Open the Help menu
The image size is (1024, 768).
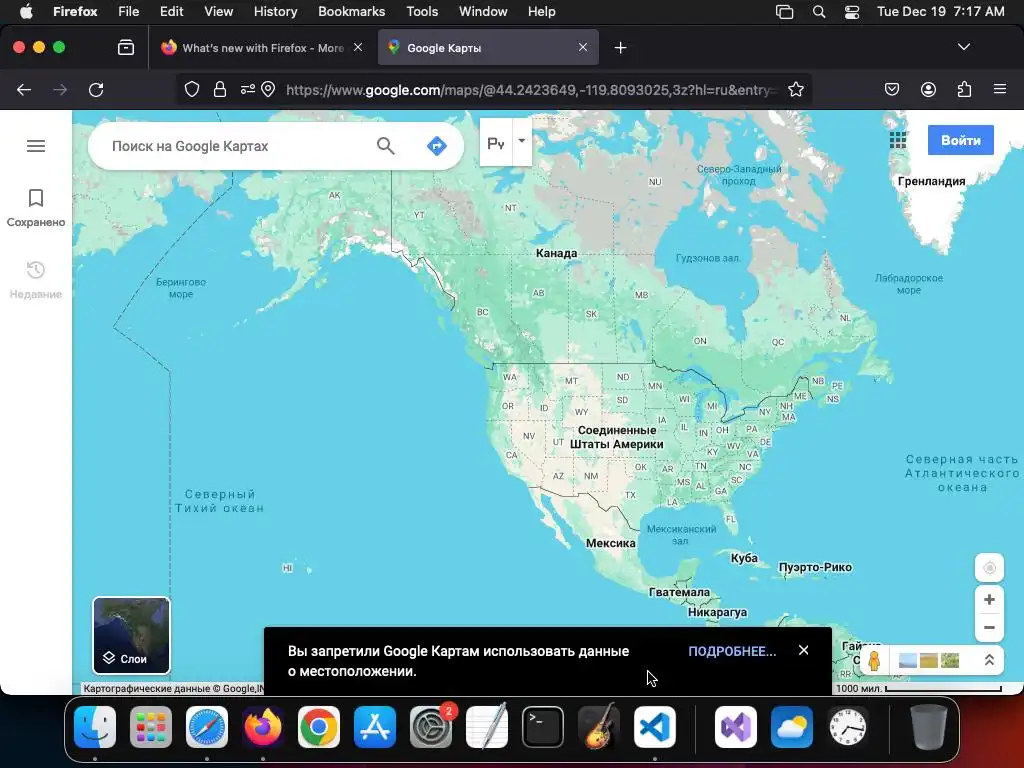point(541,12)
